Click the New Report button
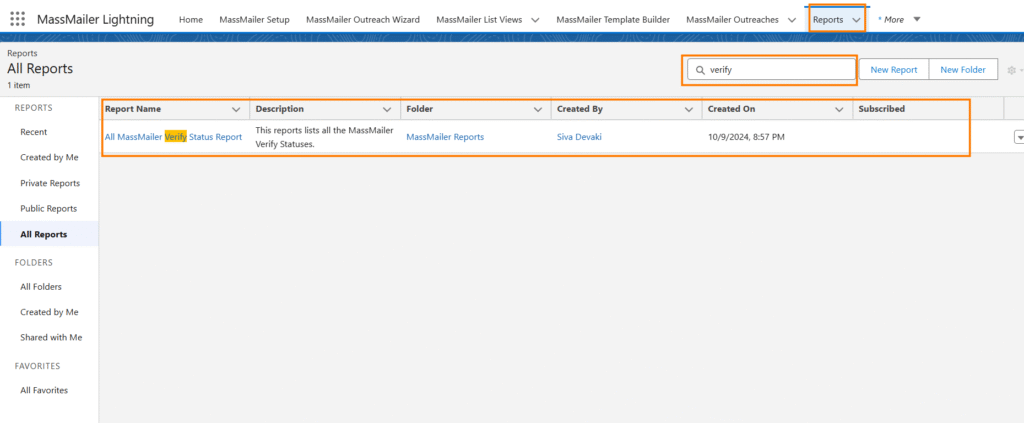This screenshot has width=1024, height=423. [x=893, y=70]
